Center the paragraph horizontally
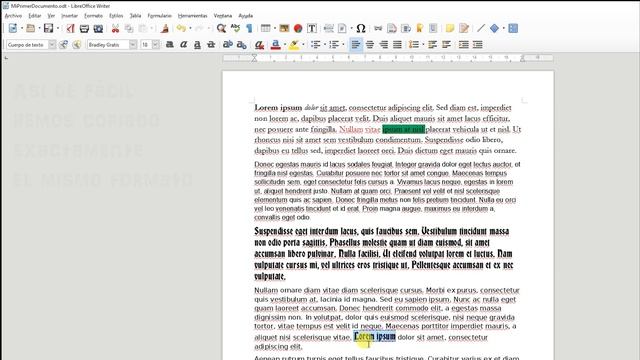 click(370, 44)
